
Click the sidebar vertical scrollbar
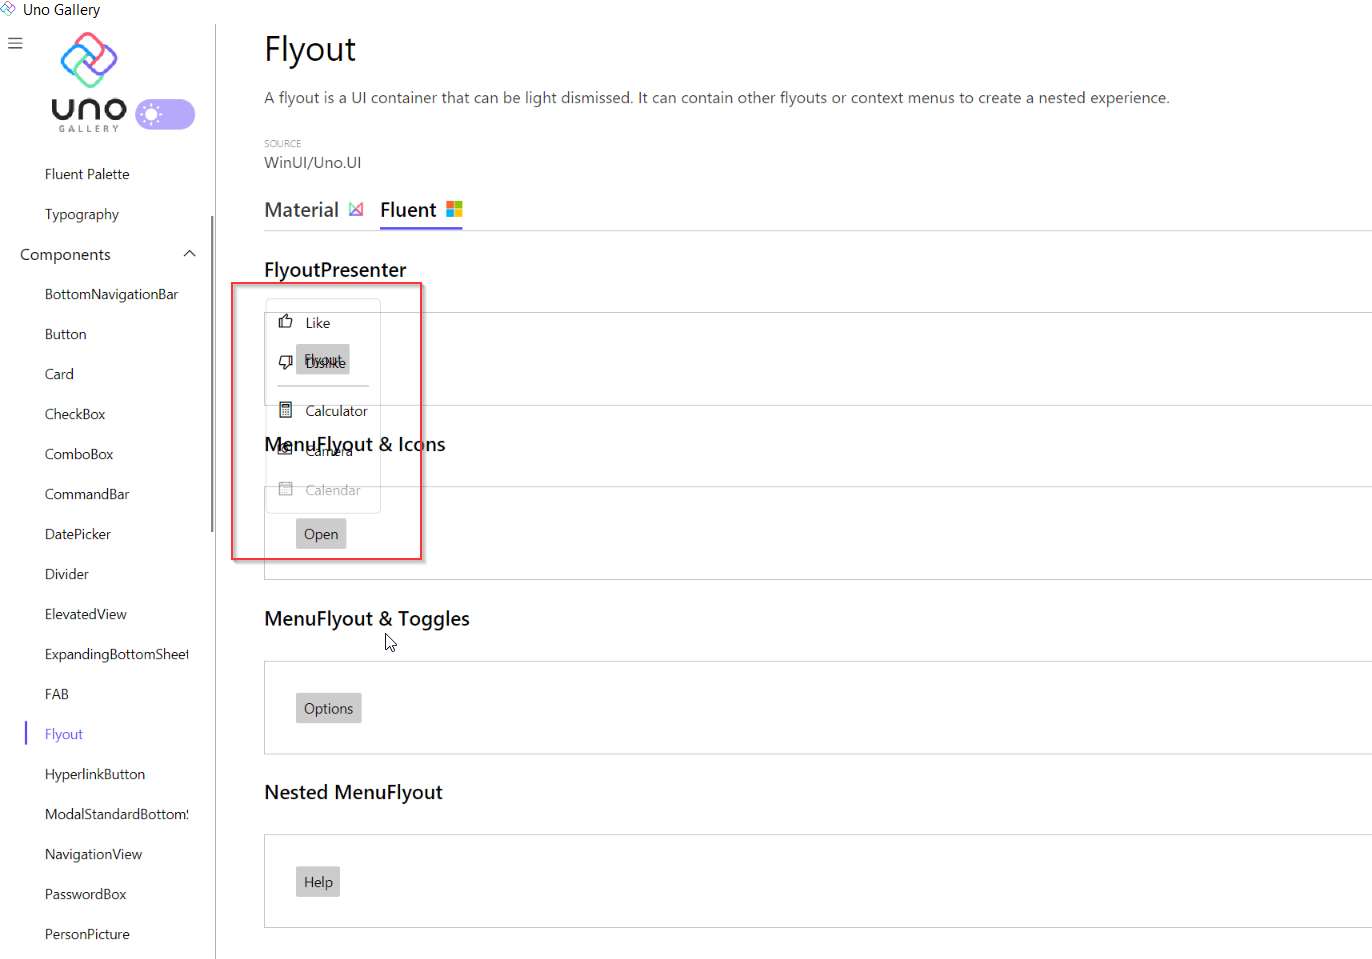point(212,374)
